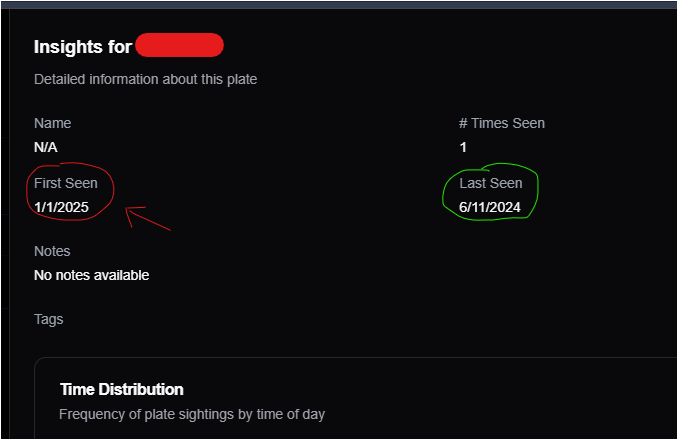Select the Notes section label
This screenshot has height=439, width=677.
[x=52, y=251]
